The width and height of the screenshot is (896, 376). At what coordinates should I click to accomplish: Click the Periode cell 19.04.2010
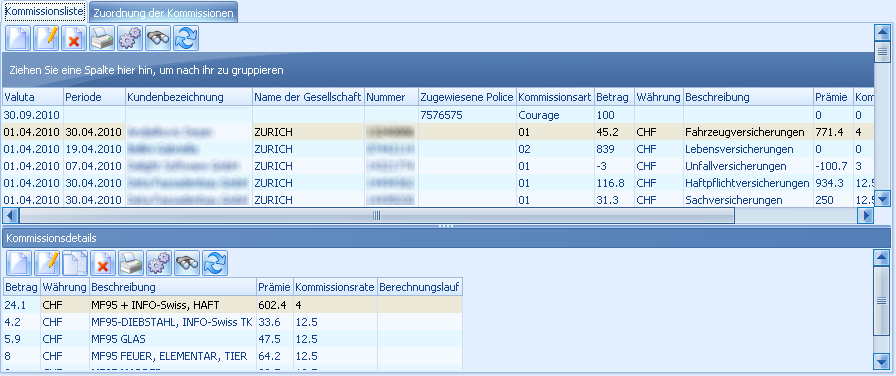[94, 149]
